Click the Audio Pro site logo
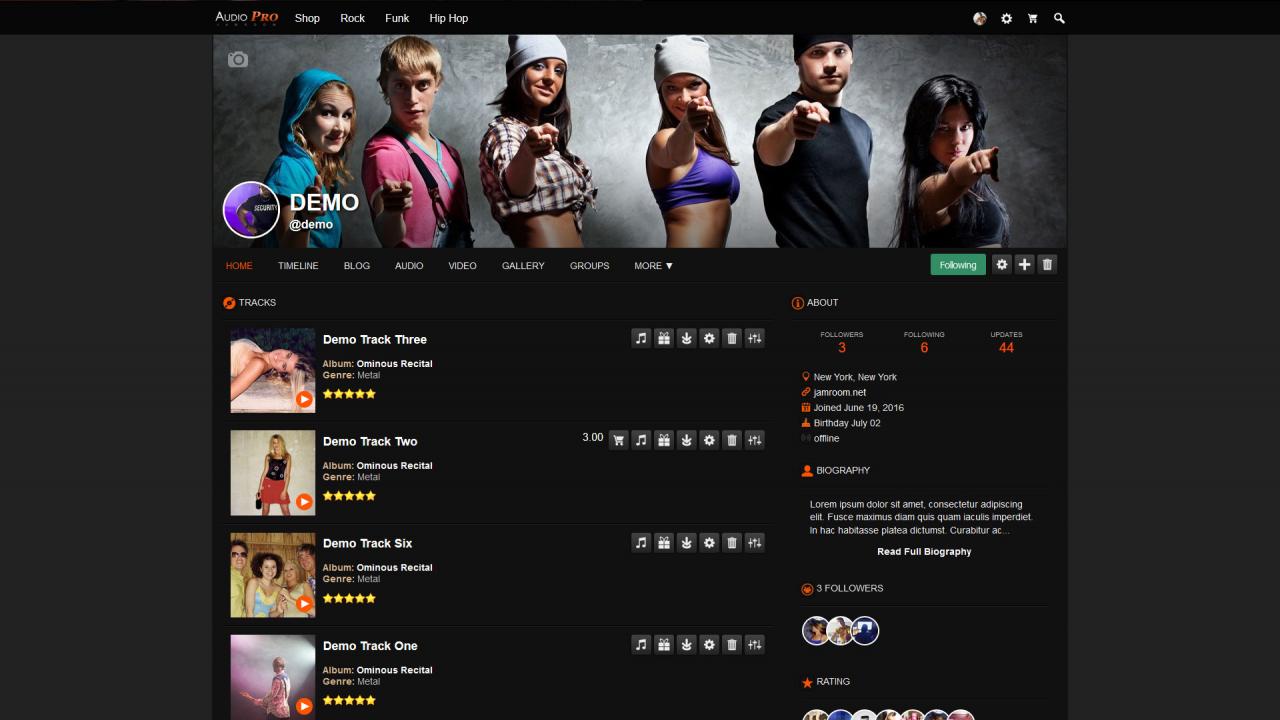Viewport: 1280px width, 720px height. [x=247, y=17]
